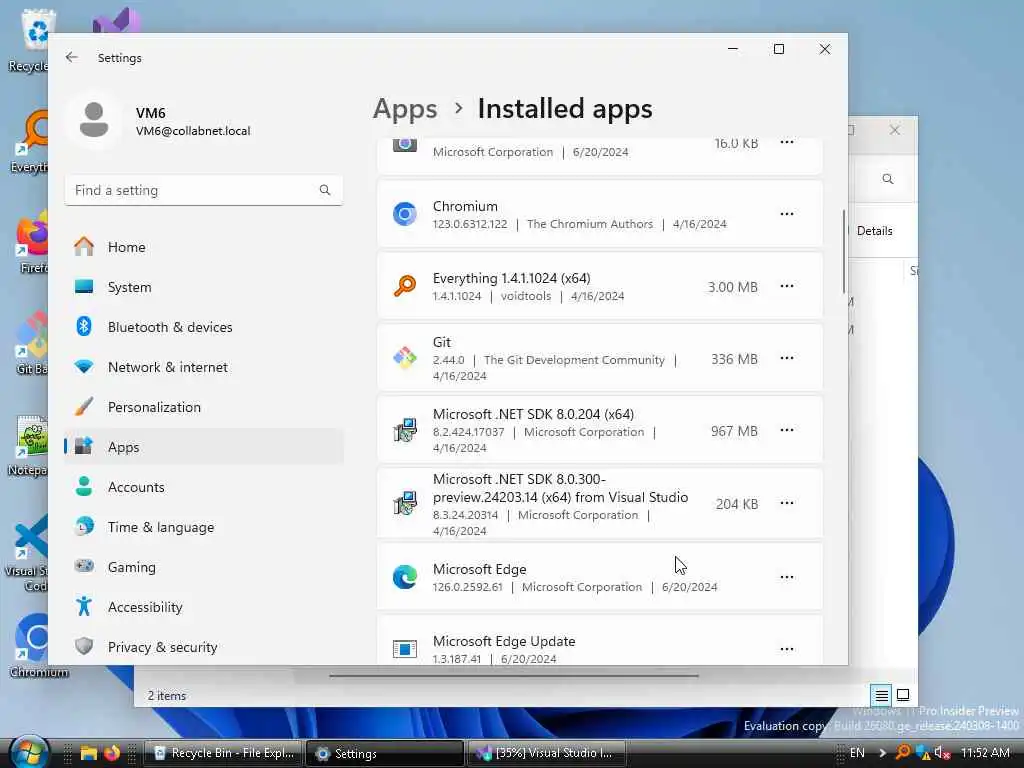1024x768 pixels.
Task: Open more options for Chromium
Action: 787,214
